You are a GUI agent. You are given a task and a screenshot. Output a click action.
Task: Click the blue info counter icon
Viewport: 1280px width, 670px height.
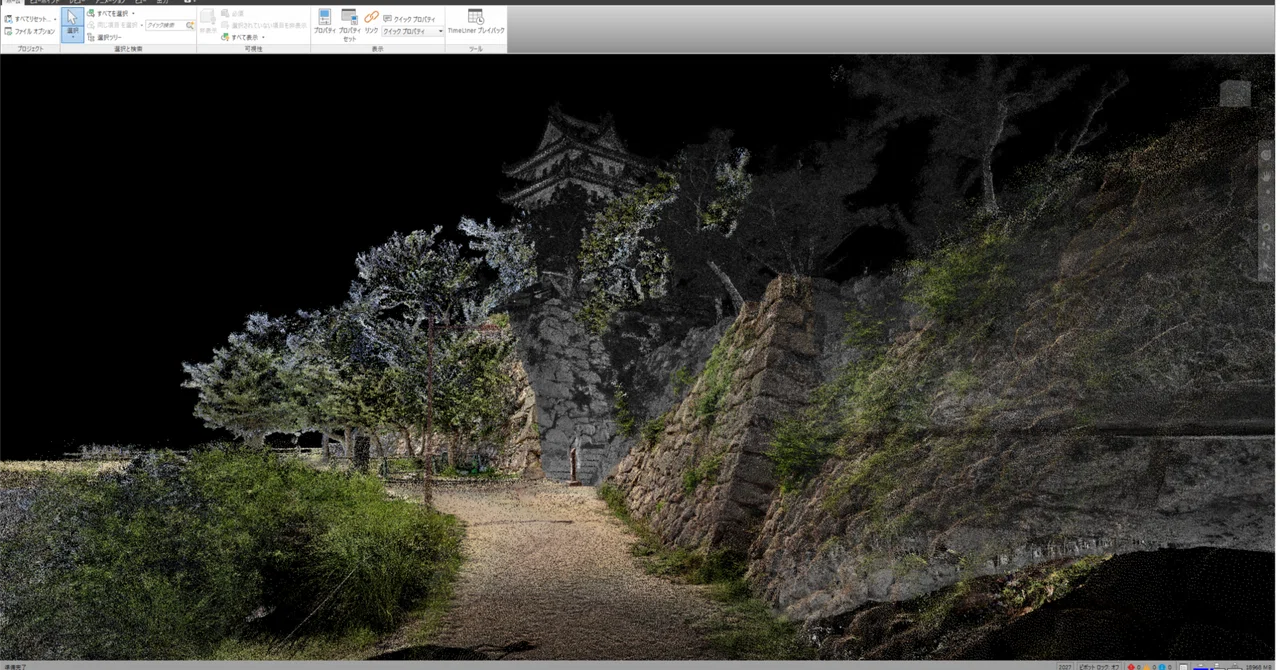(1162, 666)
